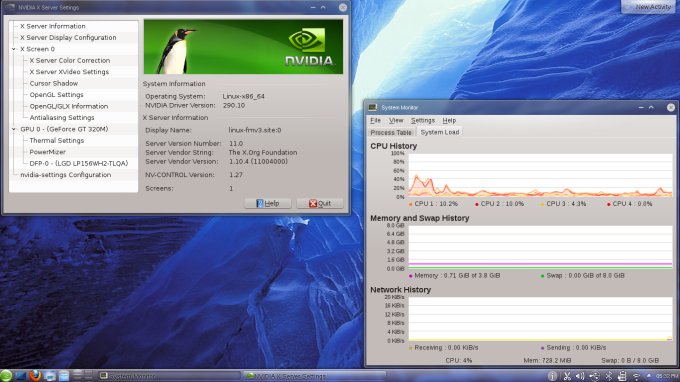Open System Monitor Help menu
Viewport: 680px width, 382px height.
point(449,121)
